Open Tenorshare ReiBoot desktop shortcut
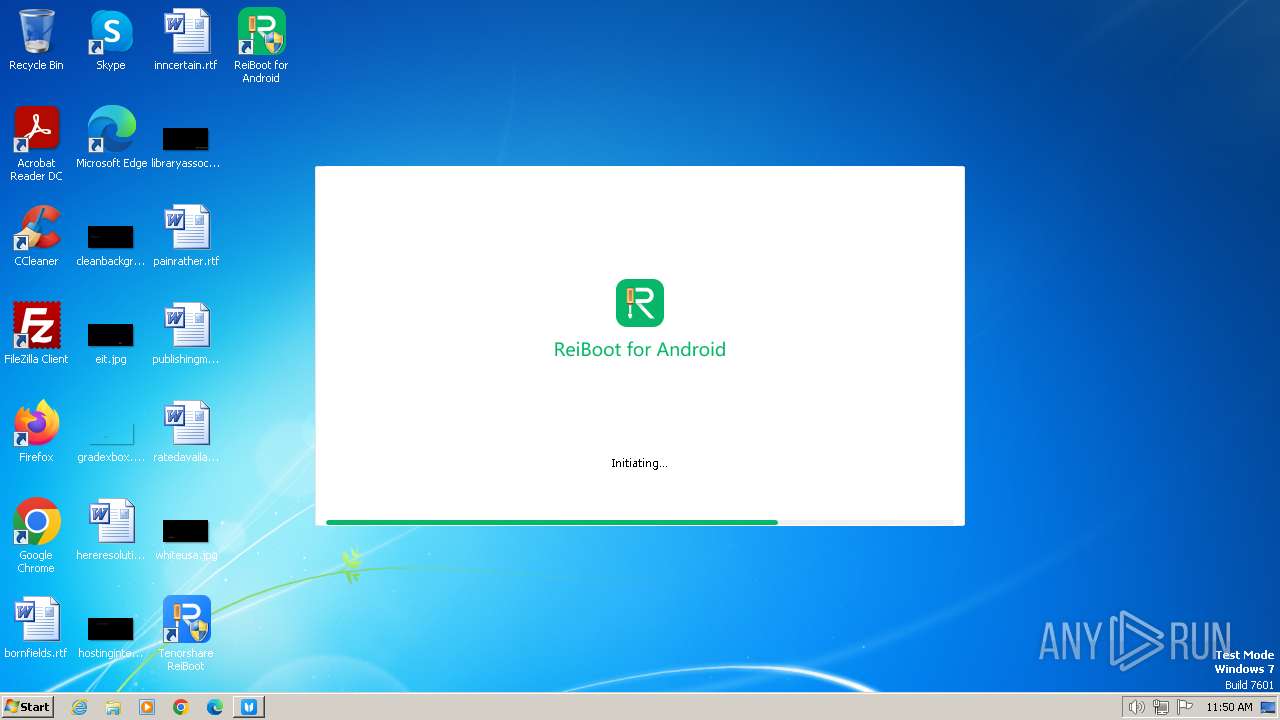The height and width of the screenshot is (720, 1280). click(186, 634)
